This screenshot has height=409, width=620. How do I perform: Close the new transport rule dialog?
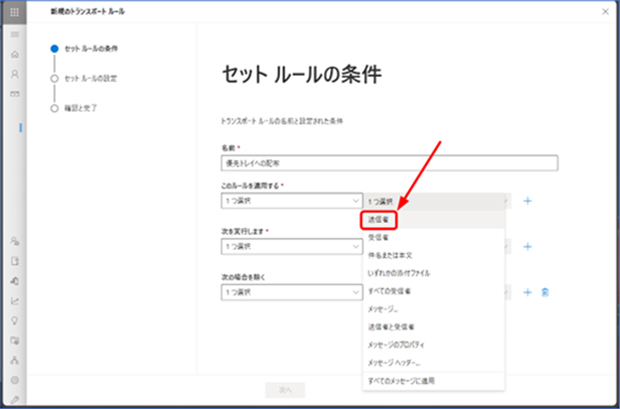605,11
